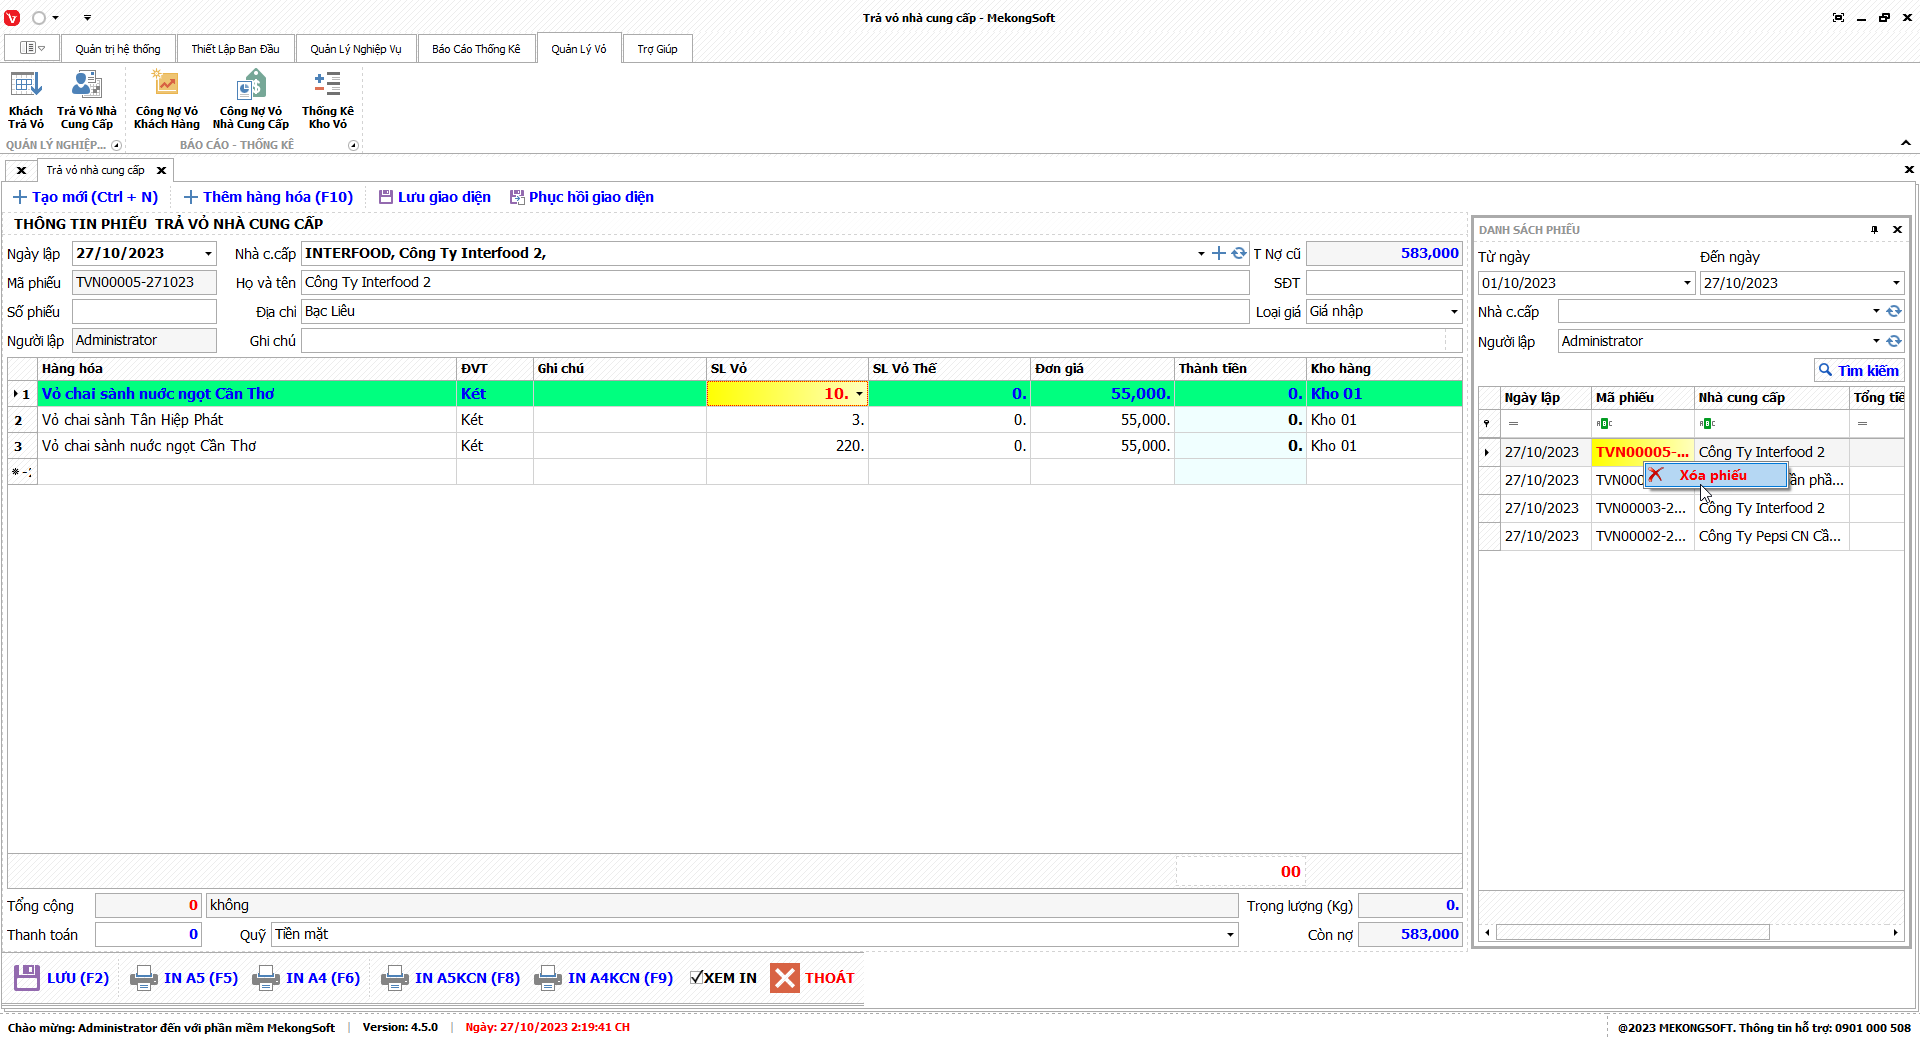Click the Ghi chú input field
This screenshot has width=1920, height=1038.
(872, 341)
